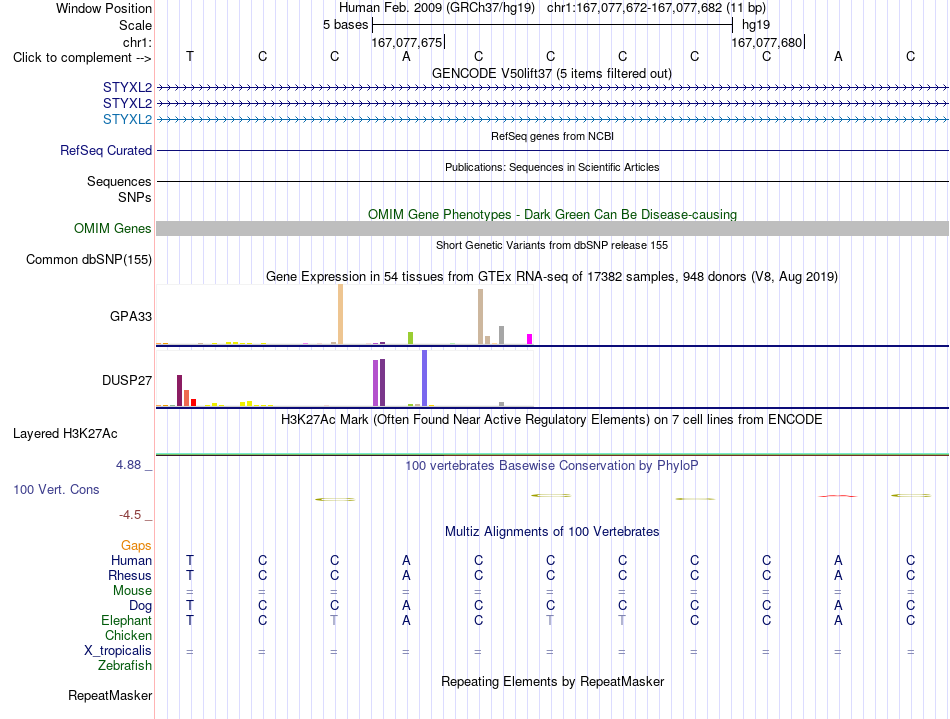950x719 pixels.
Task: Select the 'X_tropicalis' species row label
Action: coord(118,651)
